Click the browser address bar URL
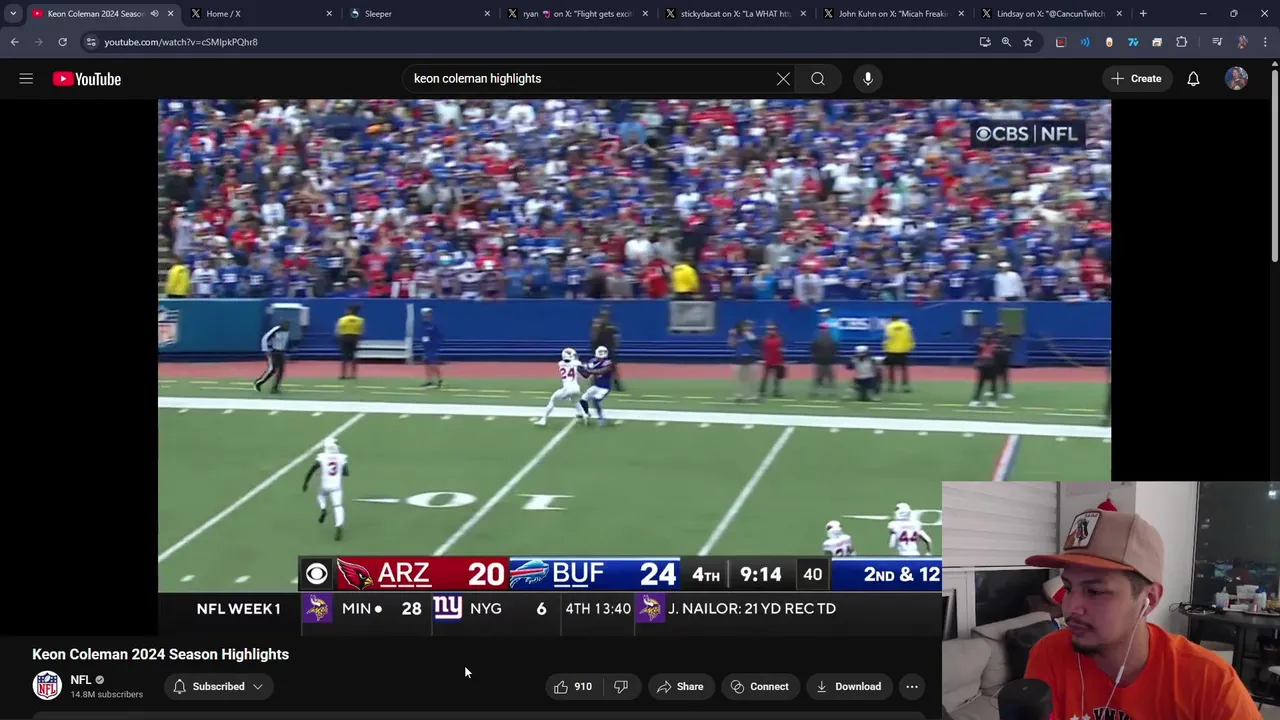This screenshot has width=1280, height=720. pos(181,42)
